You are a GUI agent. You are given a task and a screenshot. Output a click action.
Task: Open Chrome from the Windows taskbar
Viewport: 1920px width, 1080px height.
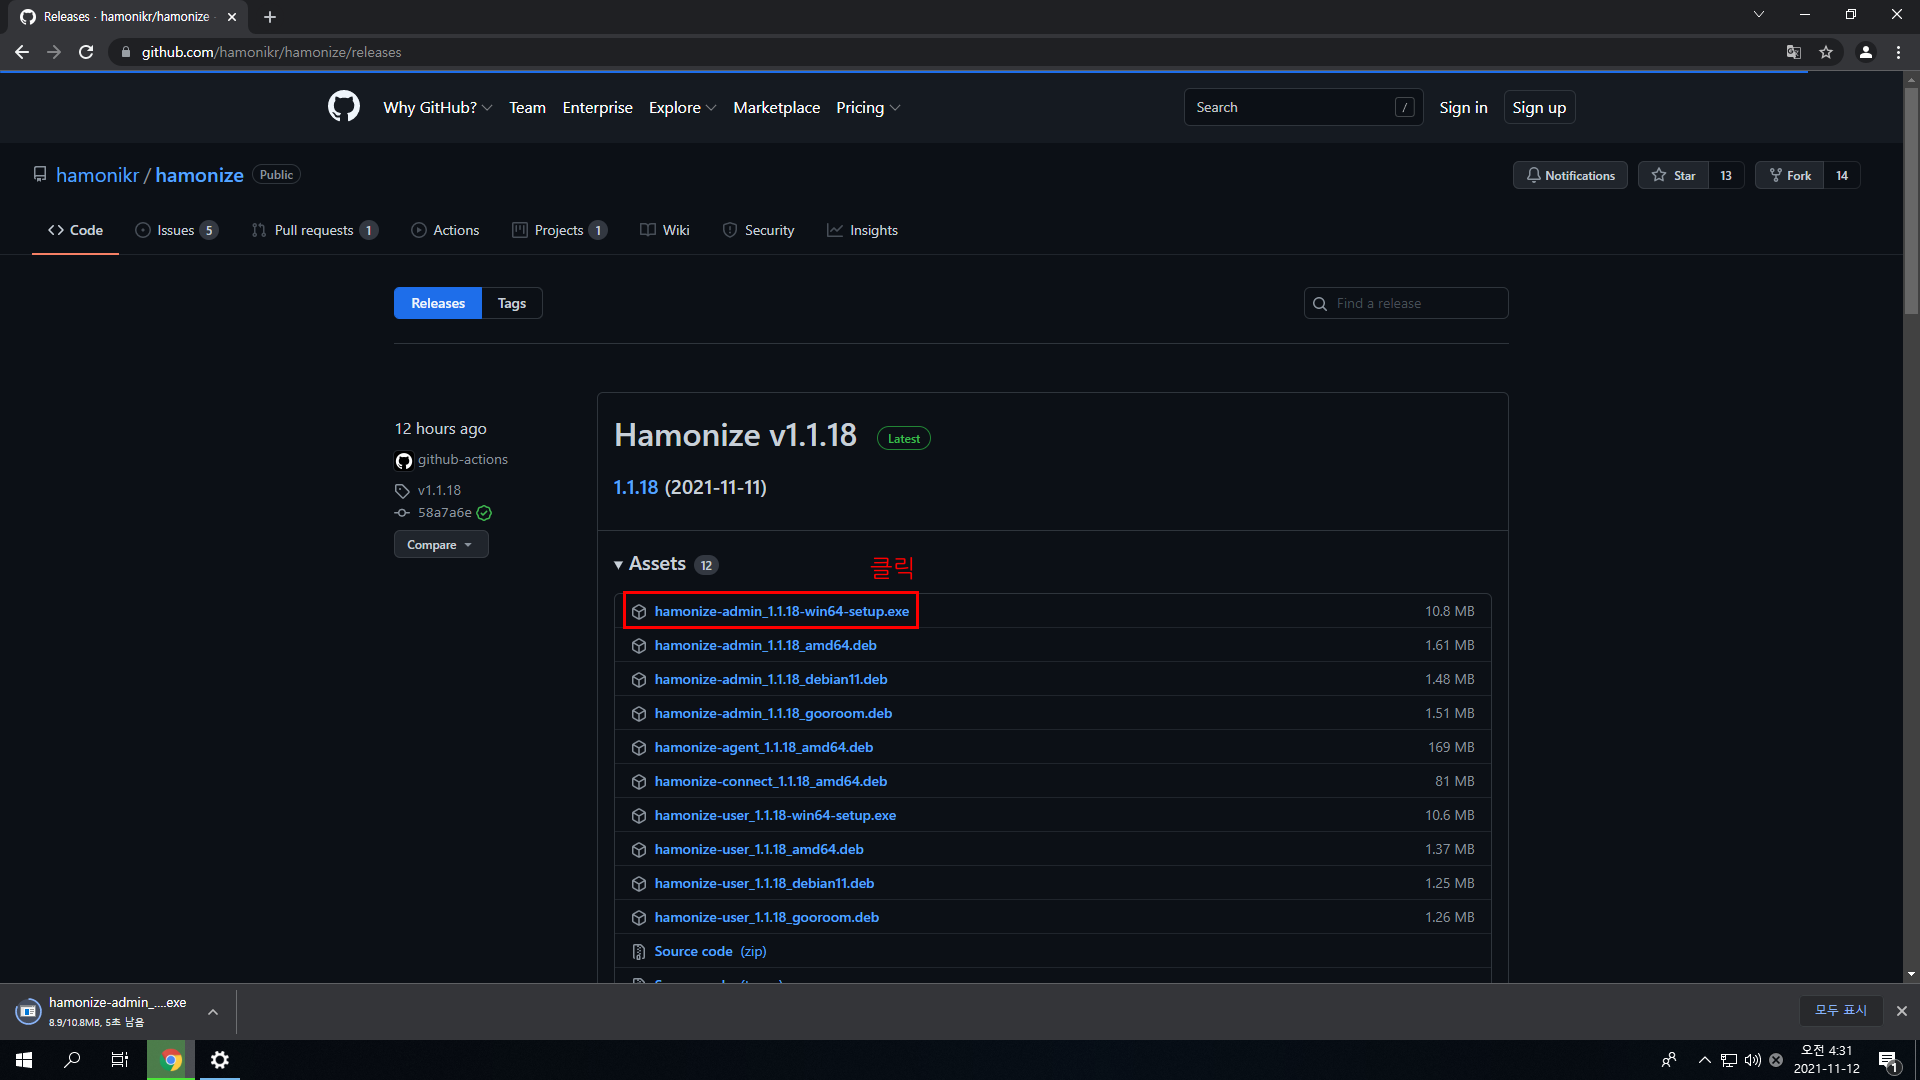(171, 1060)
